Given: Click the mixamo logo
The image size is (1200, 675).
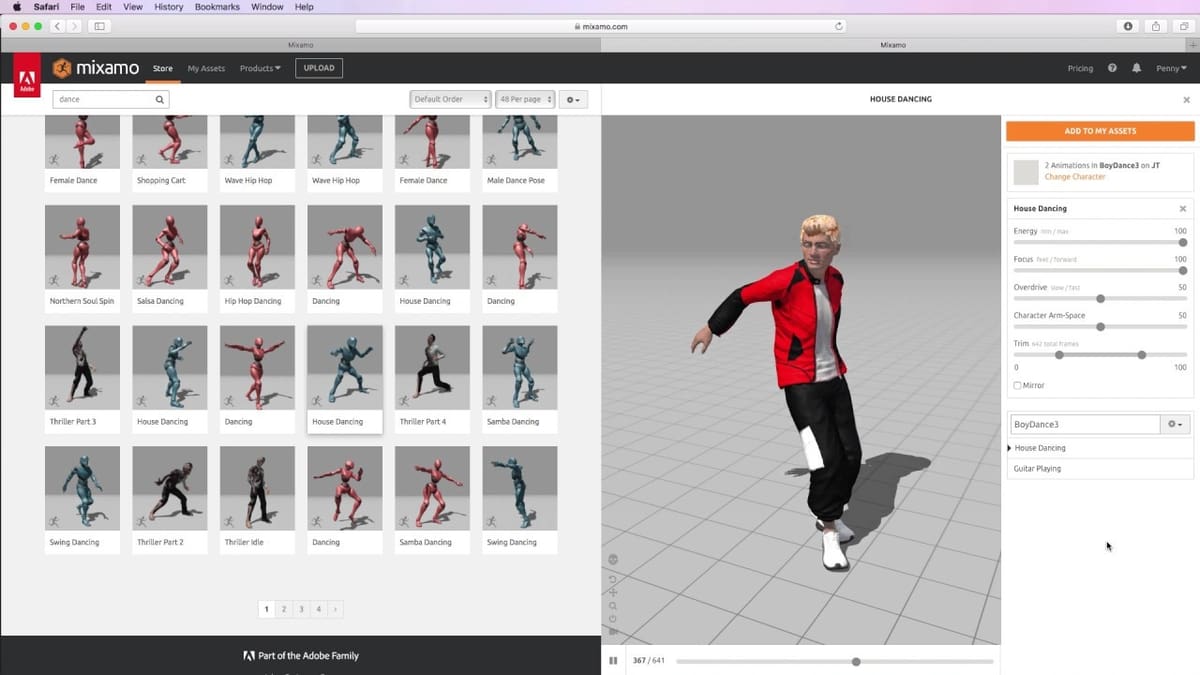Looking at the screenshot, I should point(97,68).
